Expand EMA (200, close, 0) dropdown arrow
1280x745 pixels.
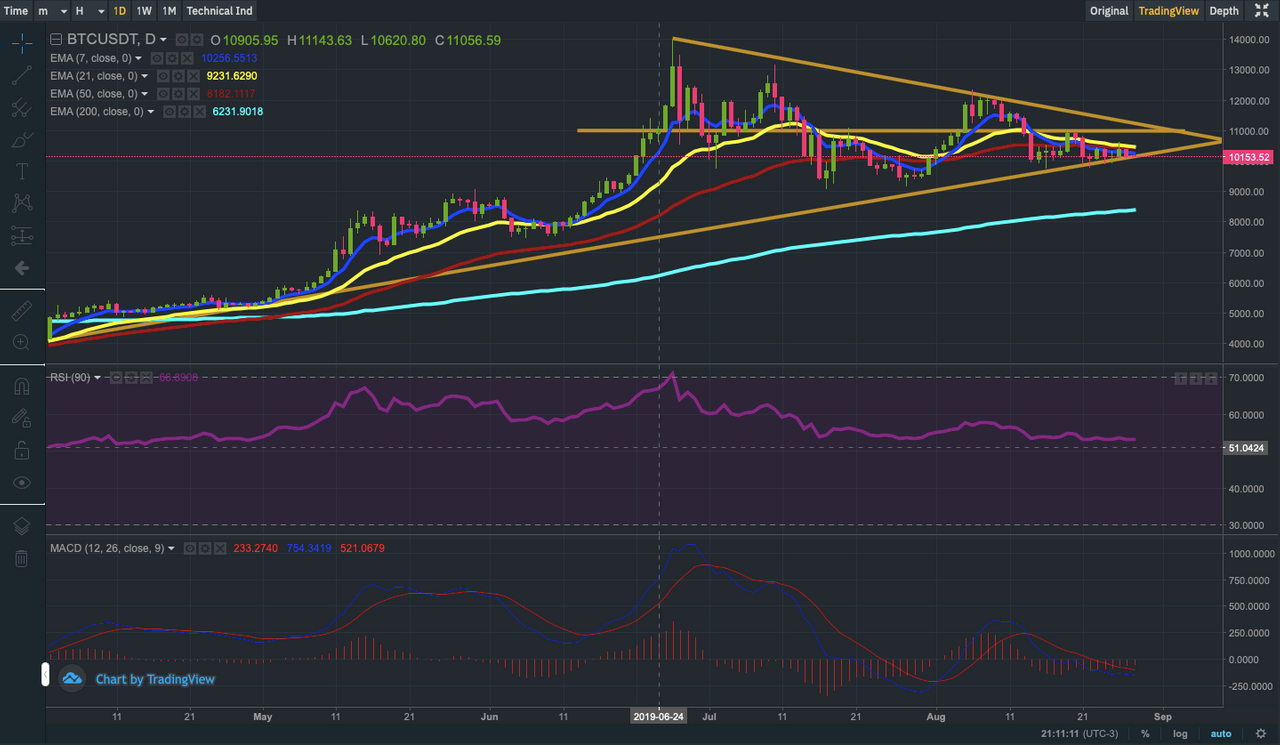tap(150, 112)
